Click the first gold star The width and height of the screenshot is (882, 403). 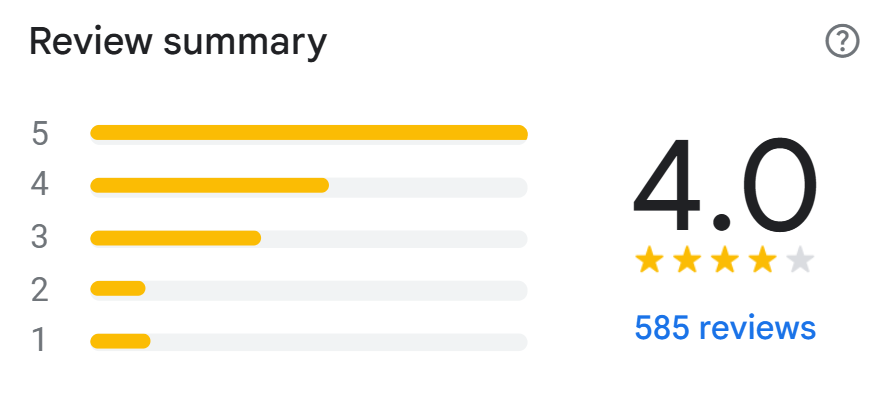click(x=650, y=261)
